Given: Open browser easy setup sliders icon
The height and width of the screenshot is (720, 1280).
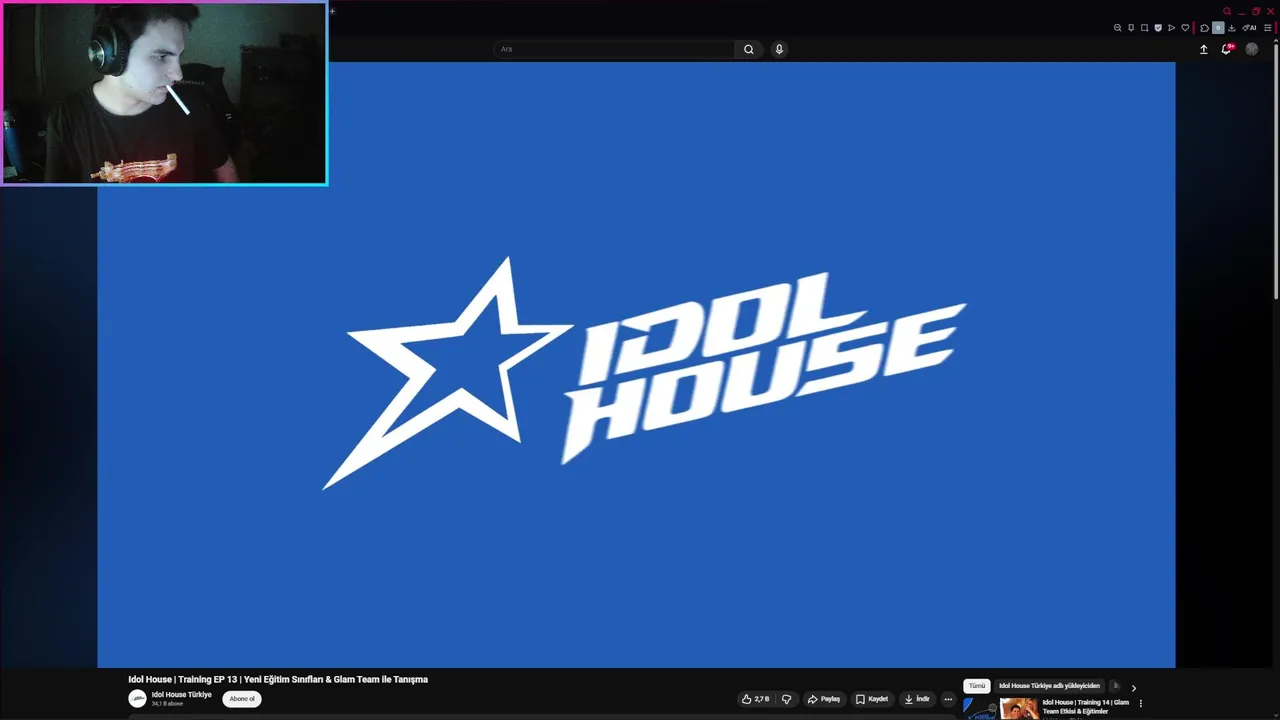Looking at the screenshot, I should tap(1268, 28).
